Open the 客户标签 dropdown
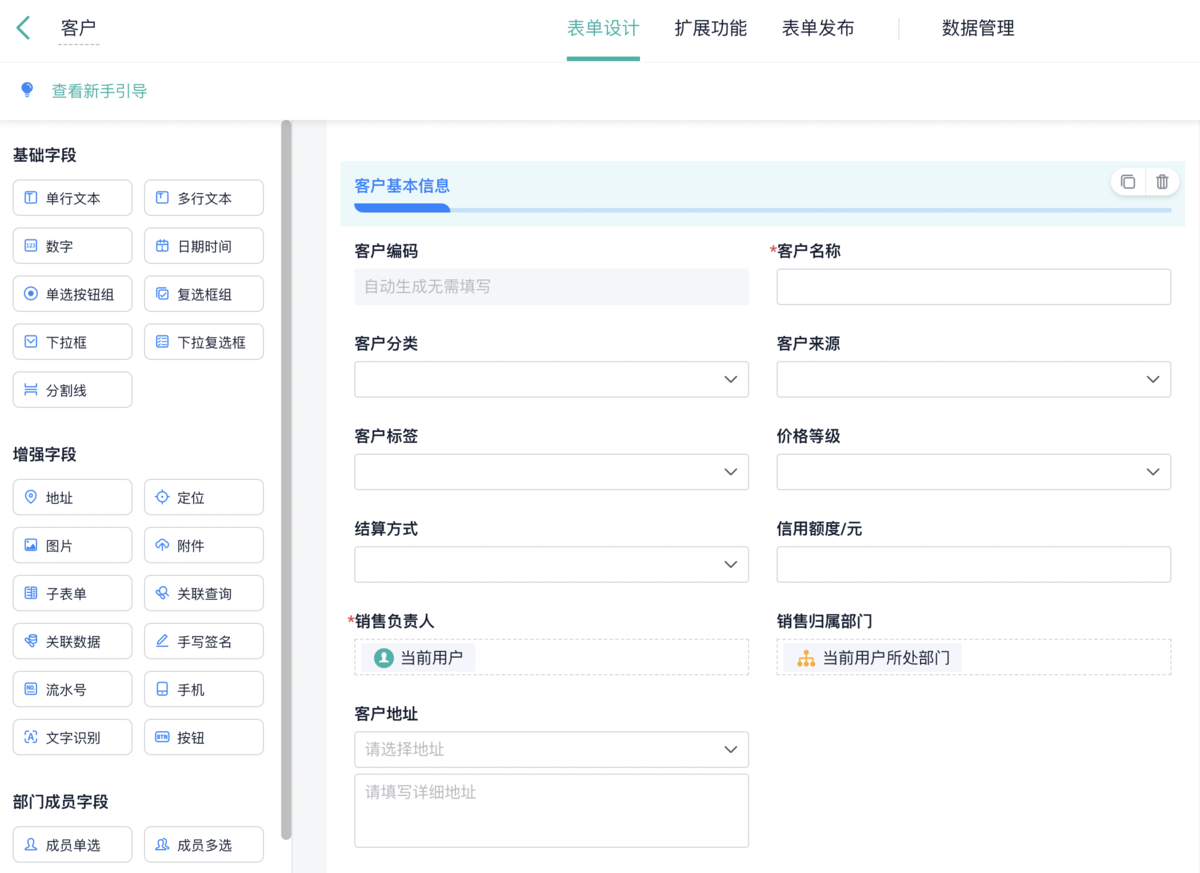 point(551,472)
